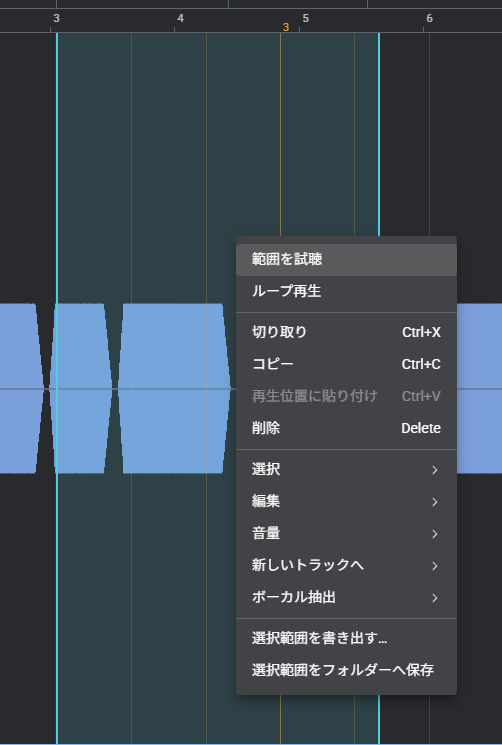The height and width of the screenshot is (745, 502).
Task: Click the greyed 再生位置に貼り付け entry
Action: point(346,396)
